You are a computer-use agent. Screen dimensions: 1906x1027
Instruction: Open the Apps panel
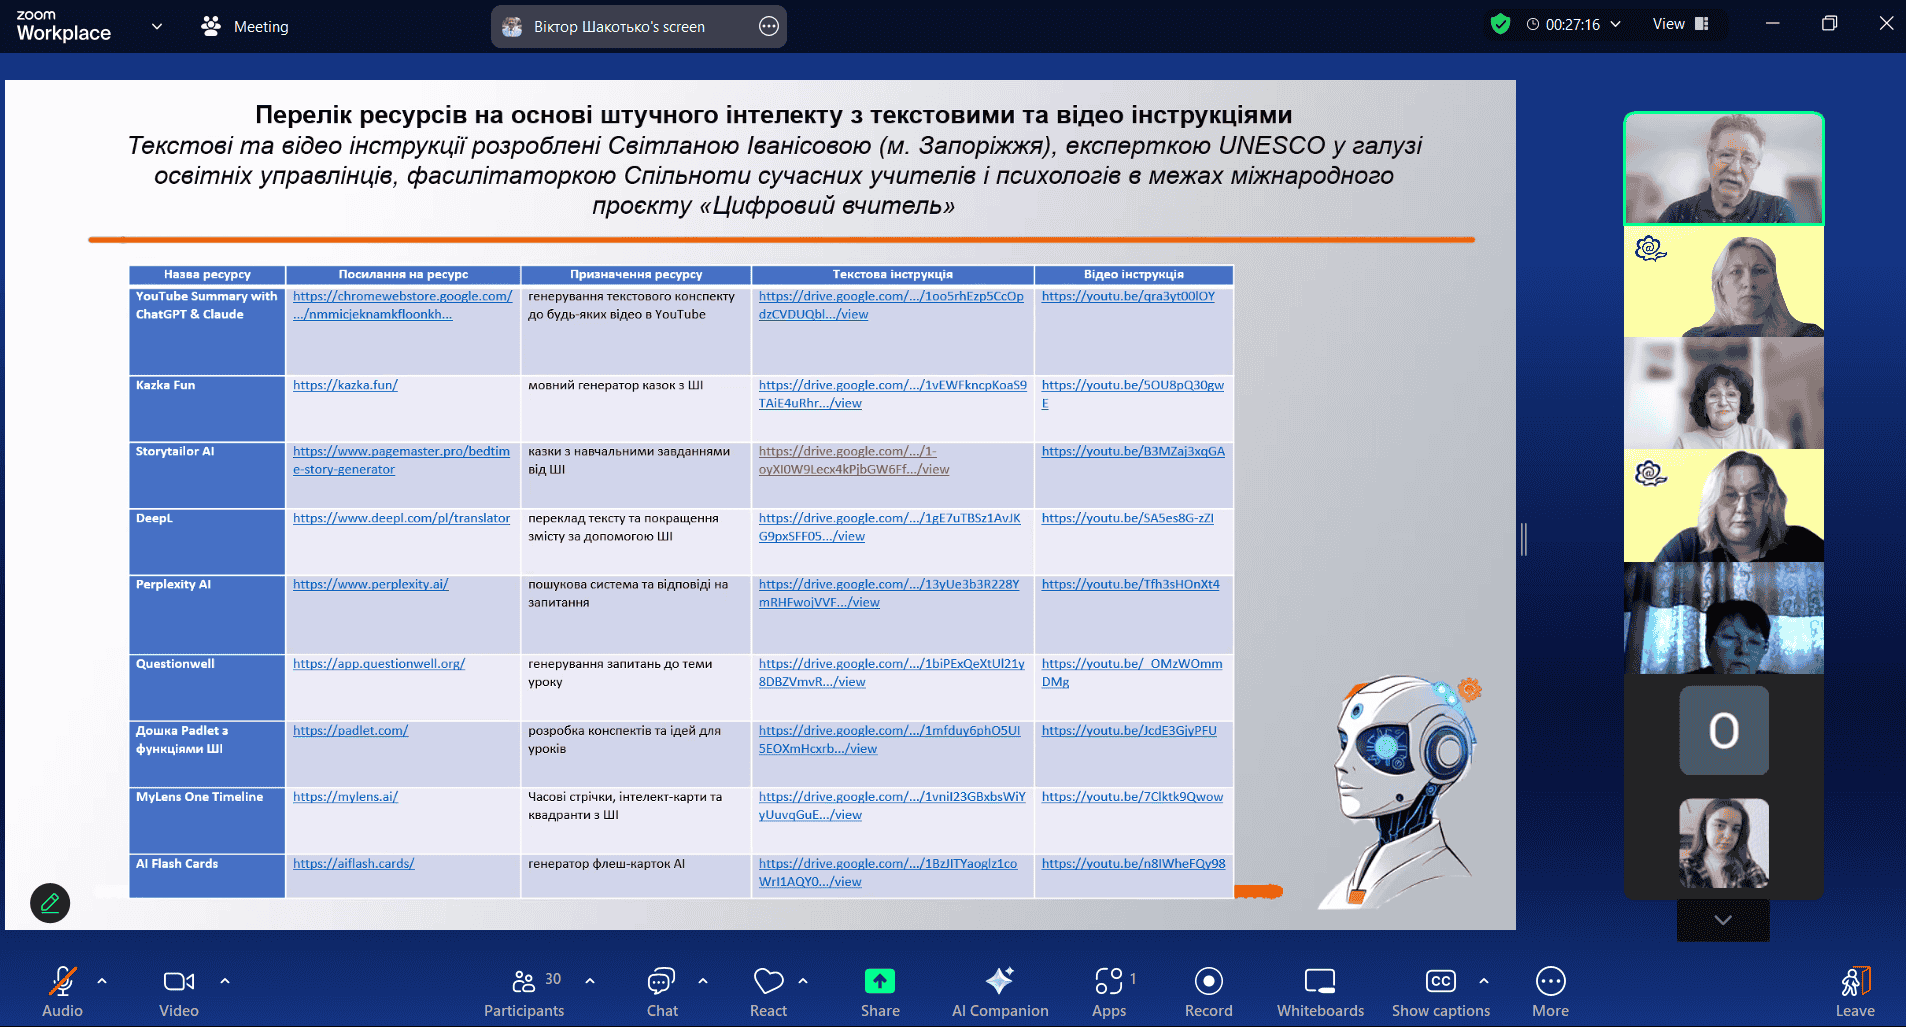tap(1109, 992)
